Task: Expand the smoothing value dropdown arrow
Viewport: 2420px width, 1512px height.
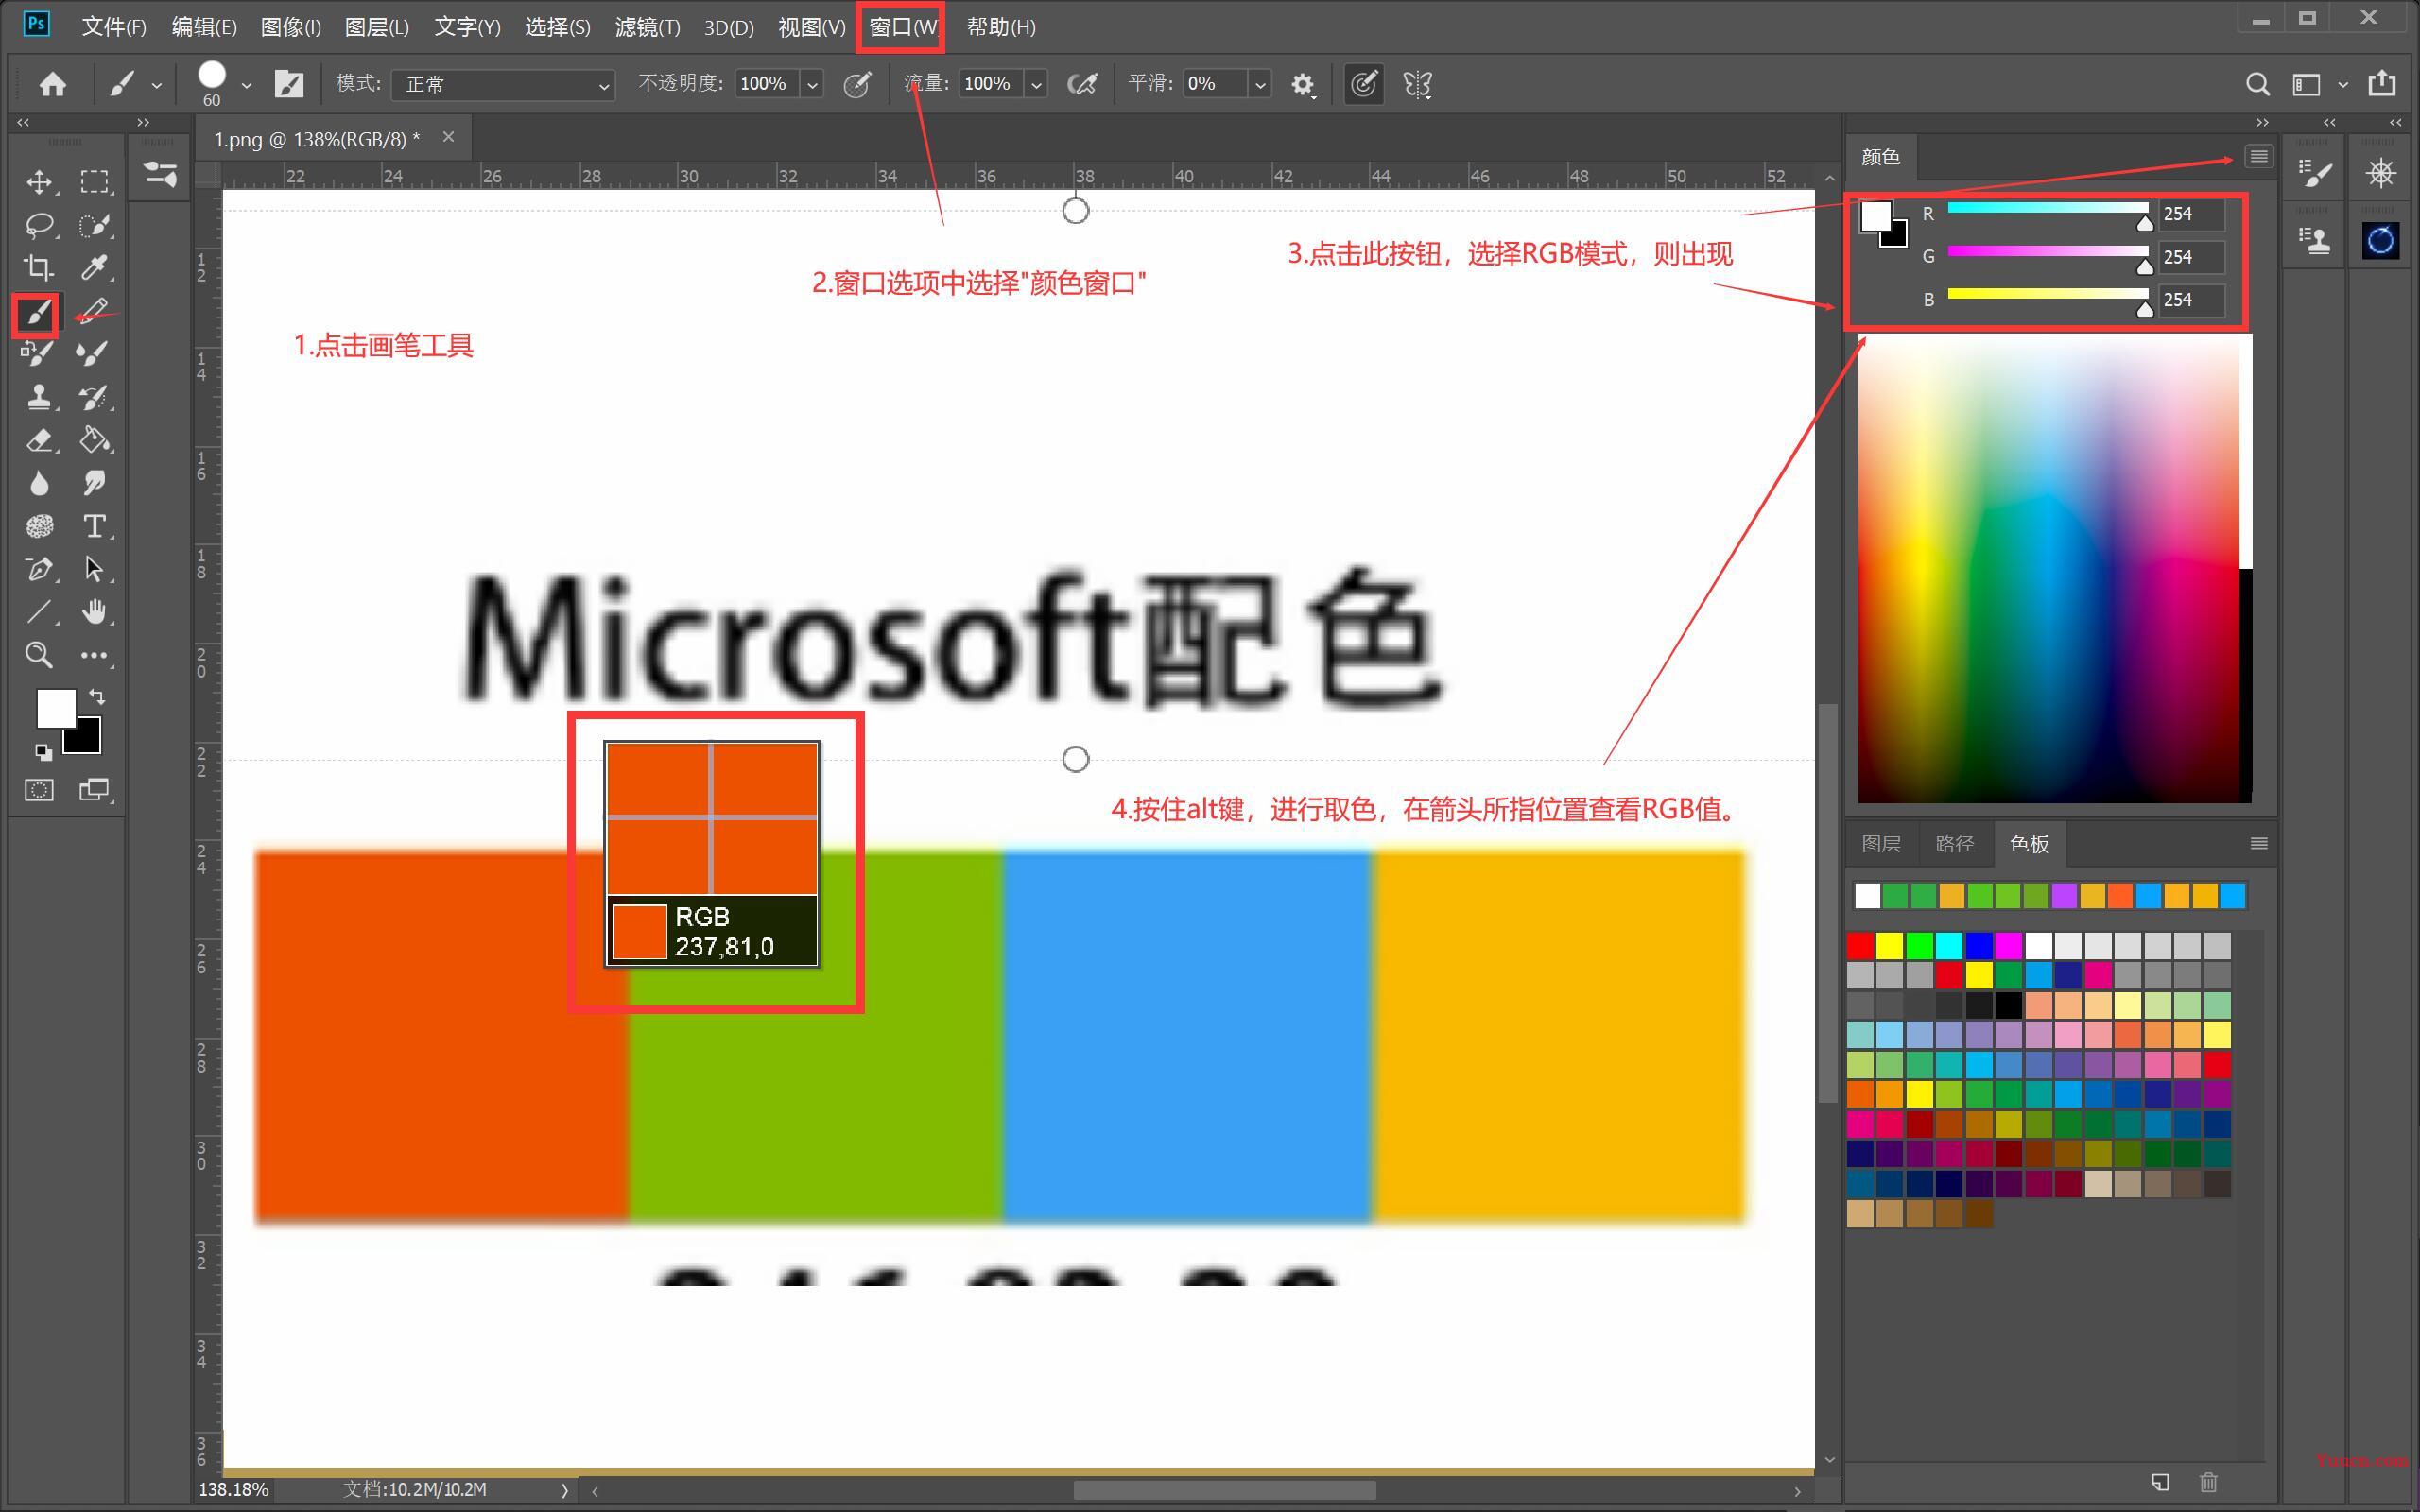Action: (x=1260, y=85)
